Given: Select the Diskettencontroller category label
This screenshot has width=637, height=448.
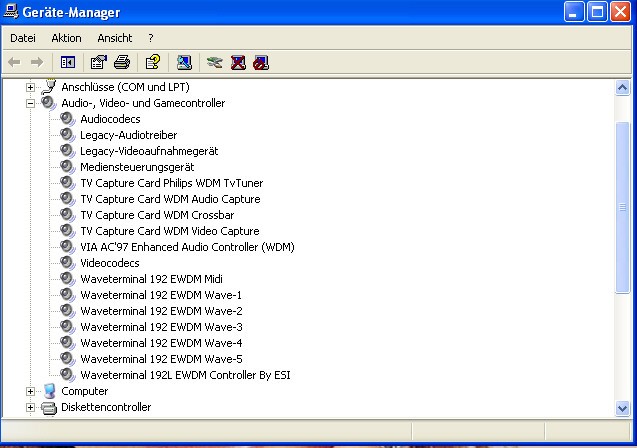Looking at the screenshot, I should (106, 407).
